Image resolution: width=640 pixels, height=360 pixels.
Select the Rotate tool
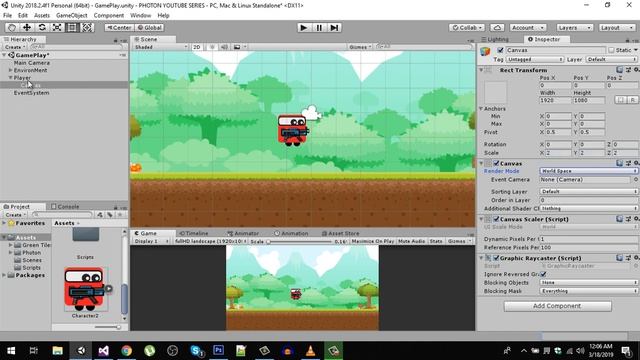42,27
